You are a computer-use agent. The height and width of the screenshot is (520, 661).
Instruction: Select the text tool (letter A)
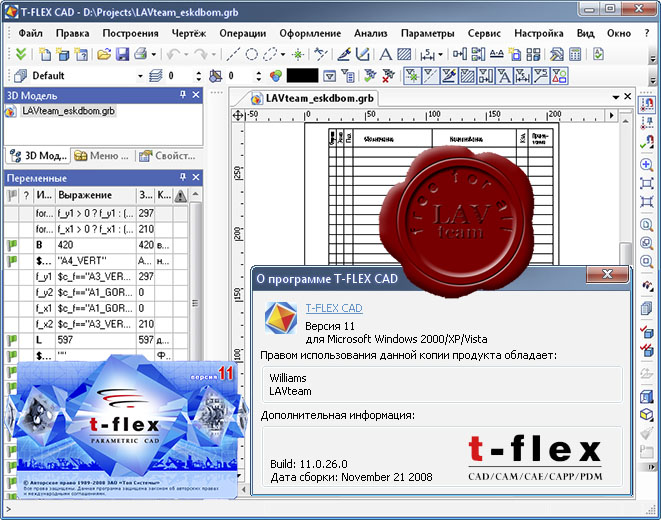[385, 54]
